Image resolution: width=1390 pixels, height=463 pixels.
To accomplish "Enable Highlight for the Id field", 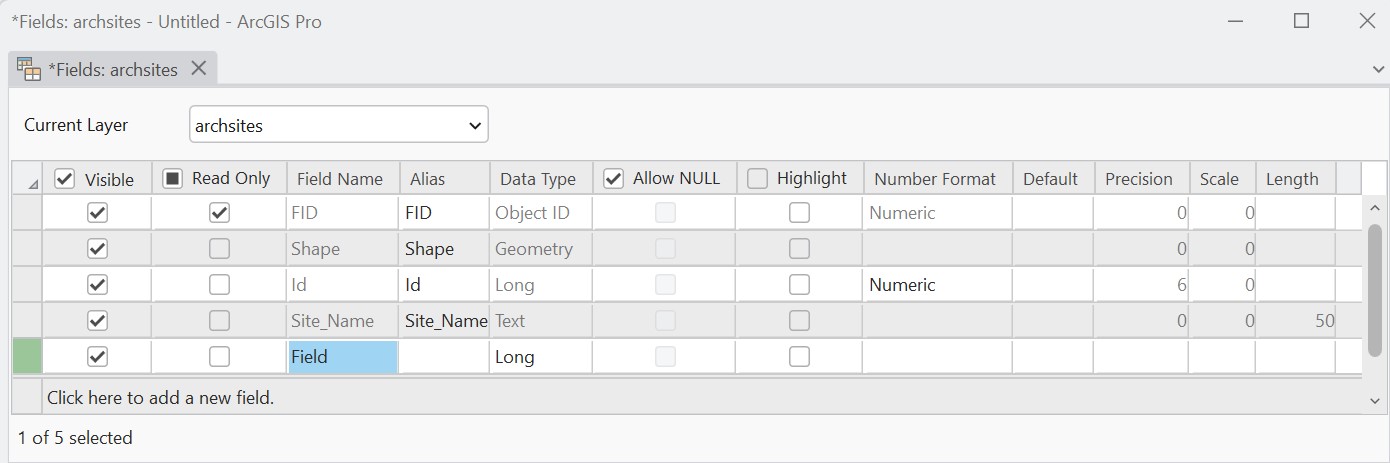I will coord(798,285).
